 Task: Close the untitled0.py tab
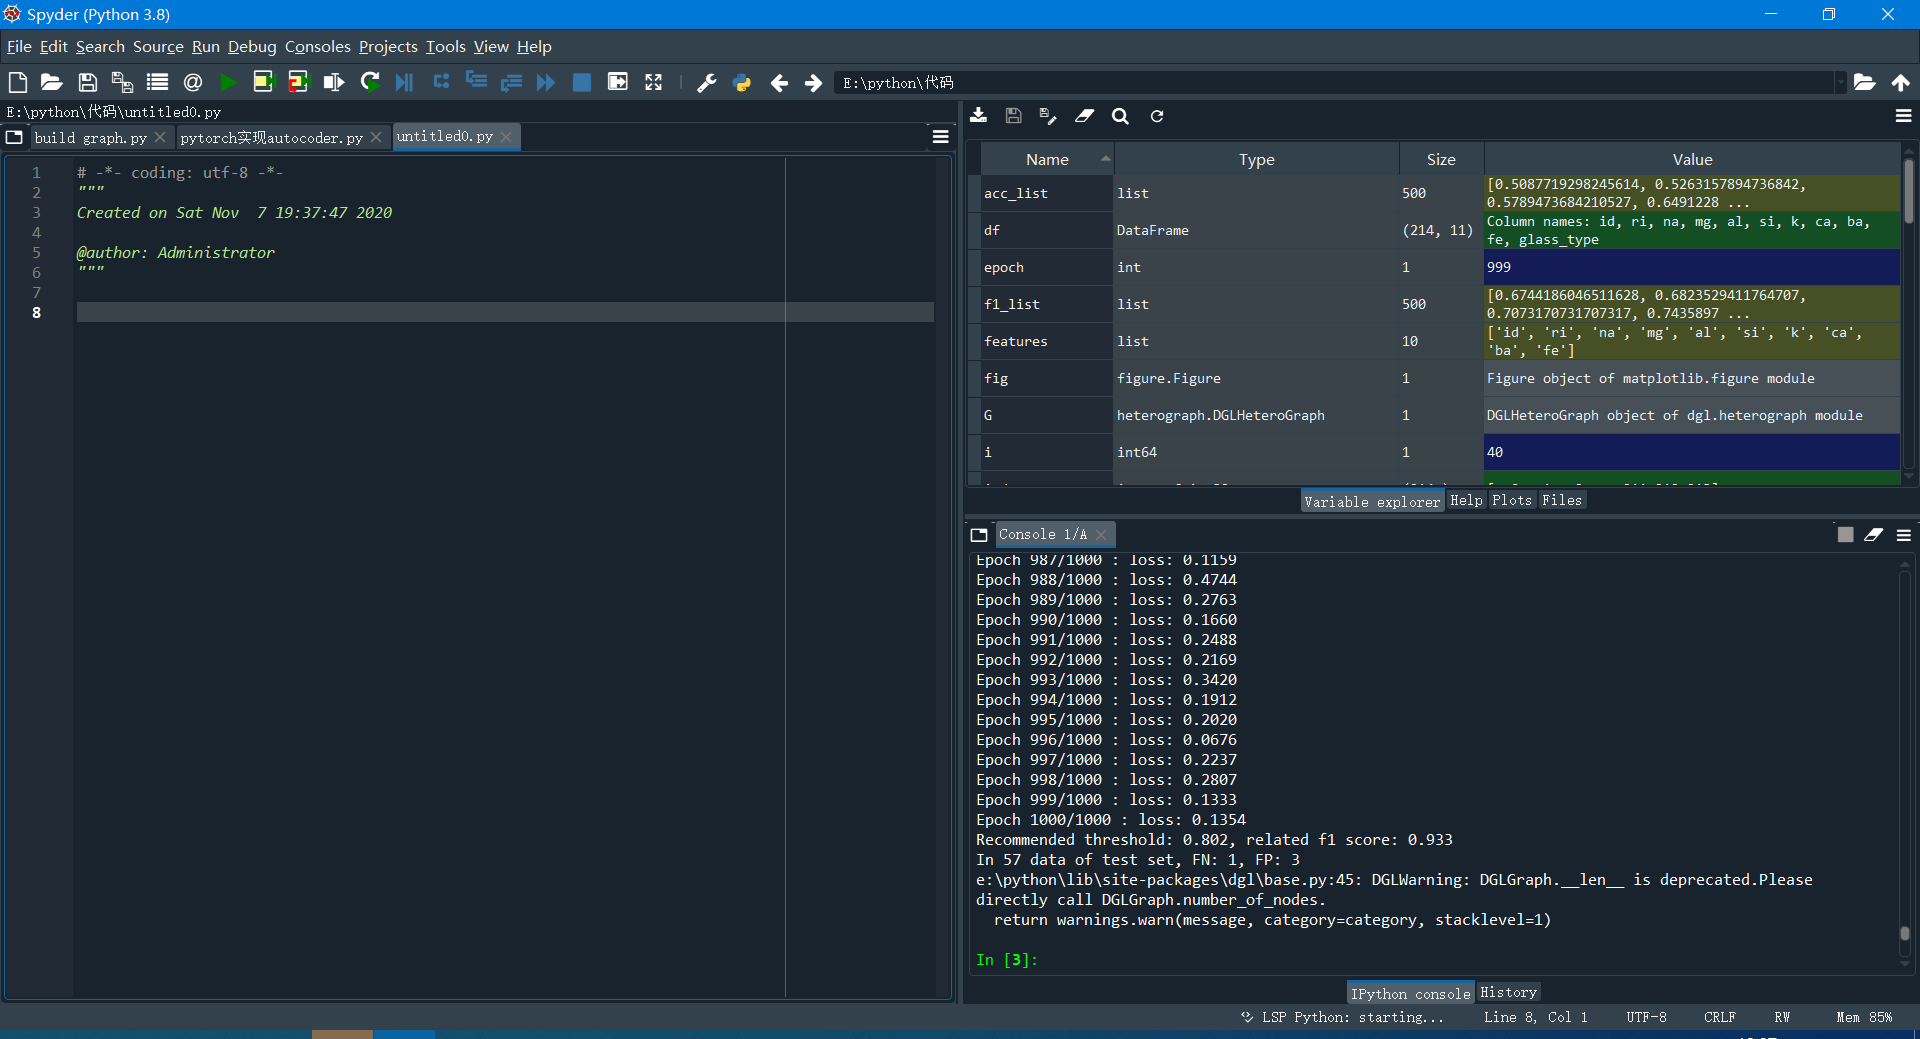point(507,137)
